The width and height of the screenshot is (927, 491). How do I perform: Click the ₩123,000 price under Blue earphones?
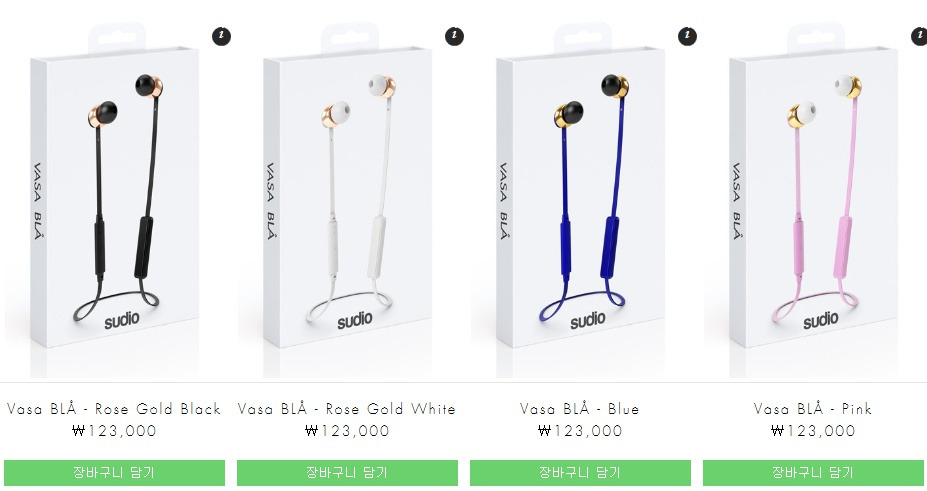coord(580,431)
